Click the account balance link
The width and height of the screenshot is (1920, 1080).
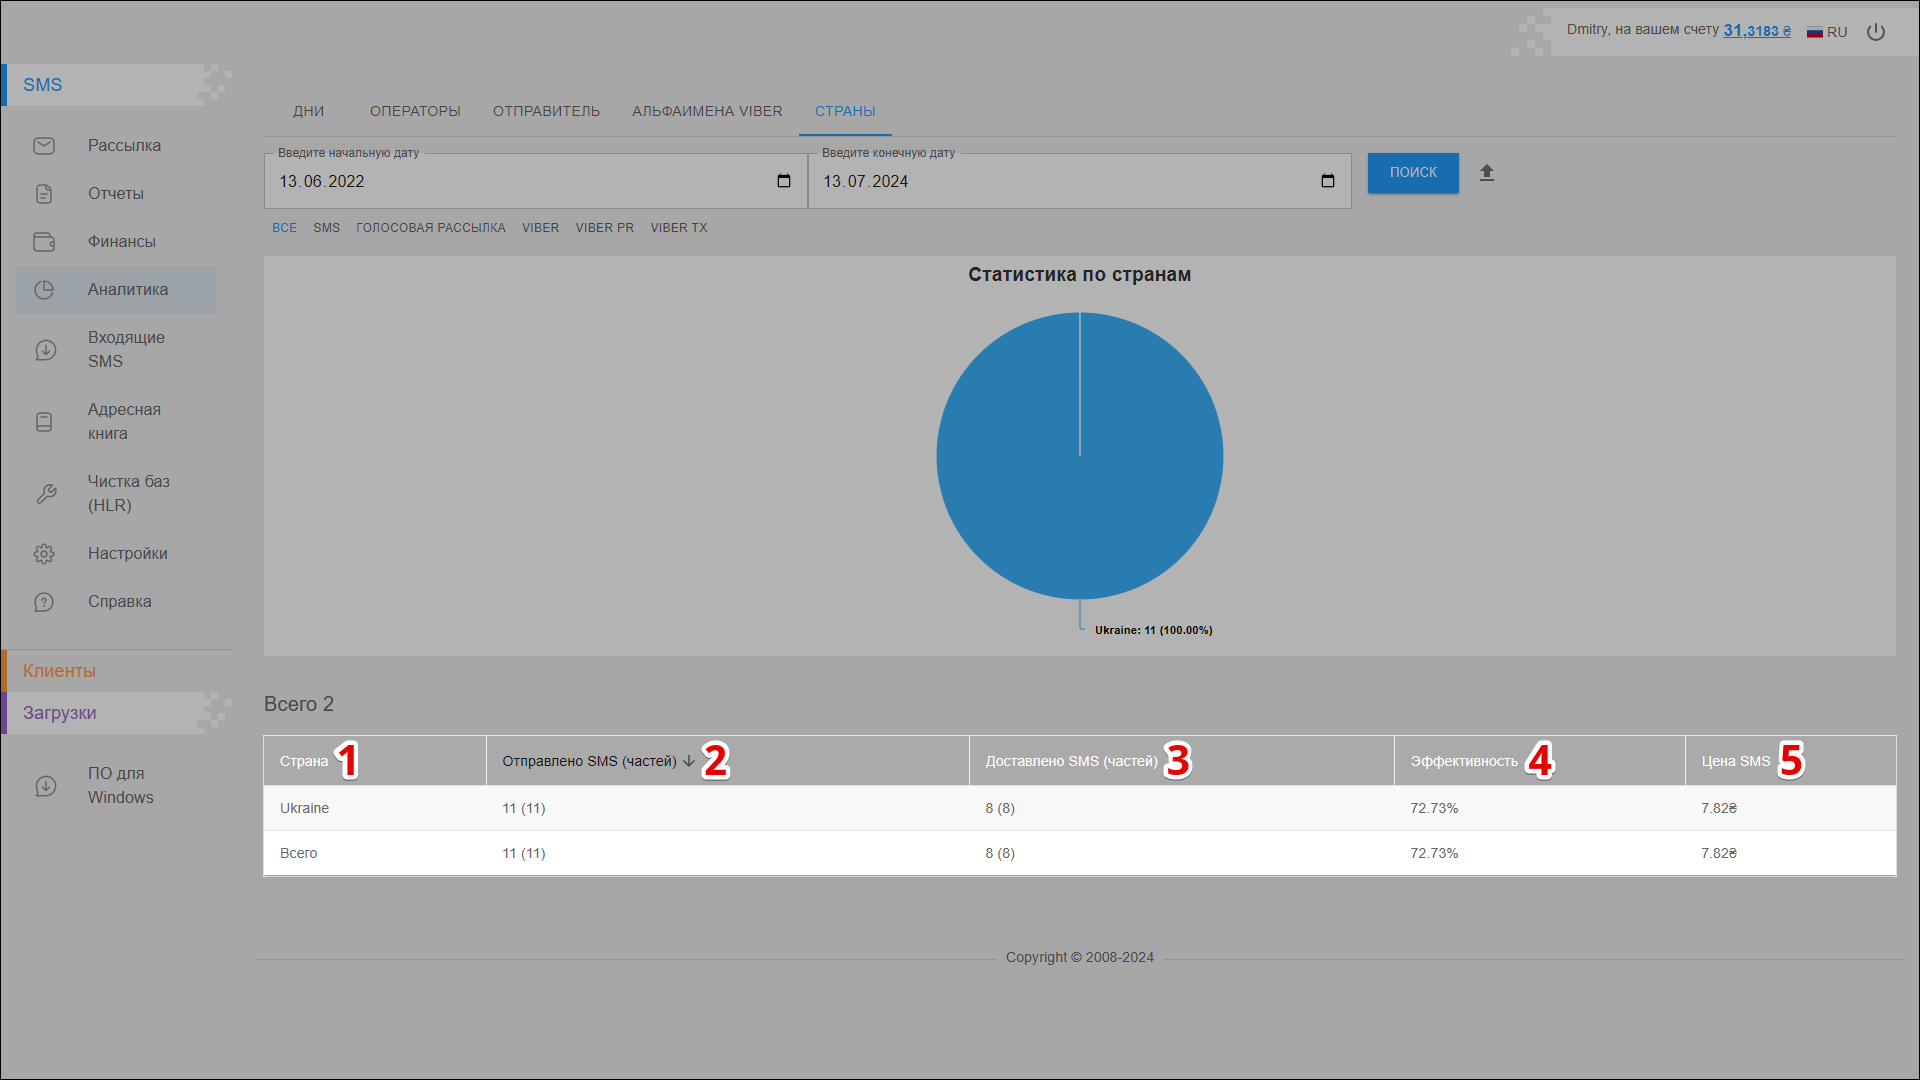tap(1757, 30)
